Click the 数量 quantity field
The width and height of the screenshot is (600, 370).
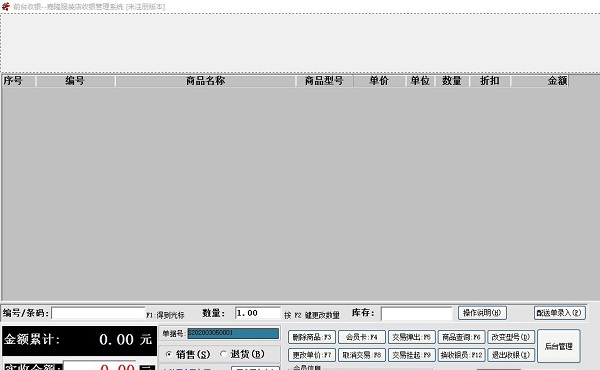pos(258,313)
